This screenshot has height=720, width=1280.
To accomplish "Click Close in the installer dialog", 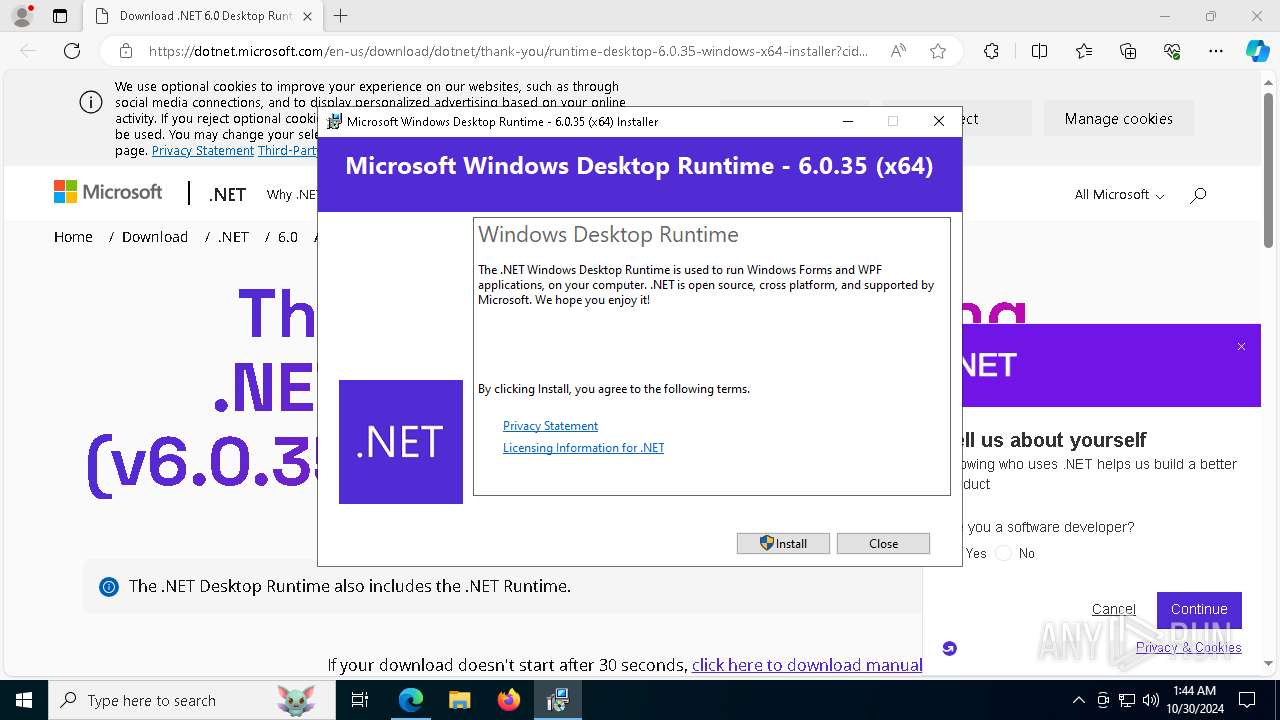I will pyautogui.click(x=883, y=543).
